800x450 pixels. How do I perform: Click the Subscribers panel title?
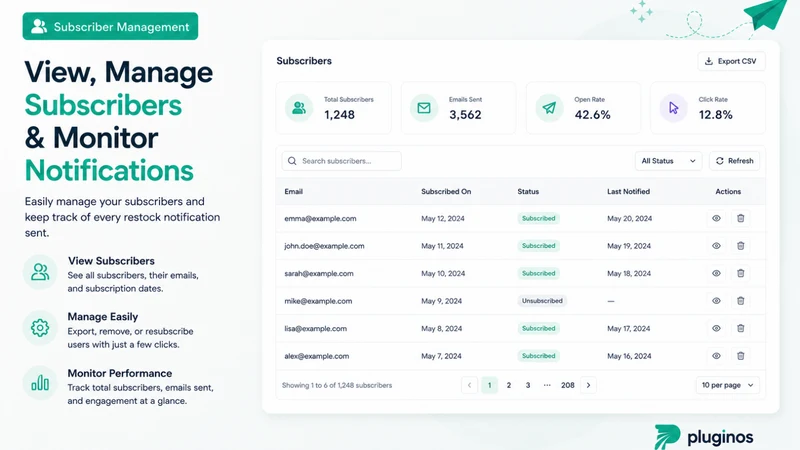tap(304, 61)
